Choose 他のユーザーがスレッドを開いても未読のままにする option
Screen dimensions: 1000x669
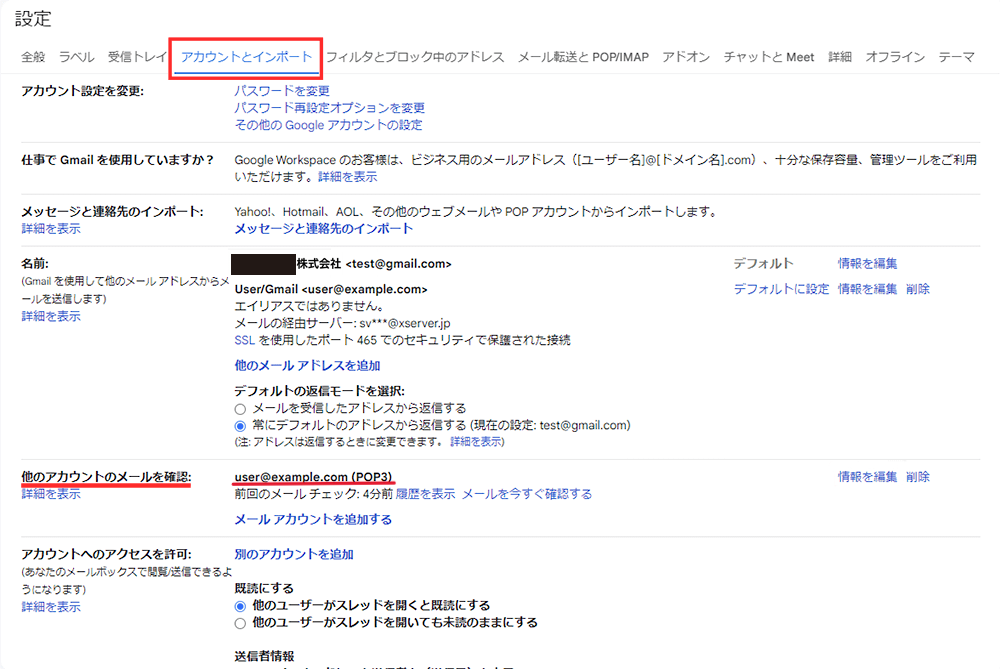tap(240, 623)
